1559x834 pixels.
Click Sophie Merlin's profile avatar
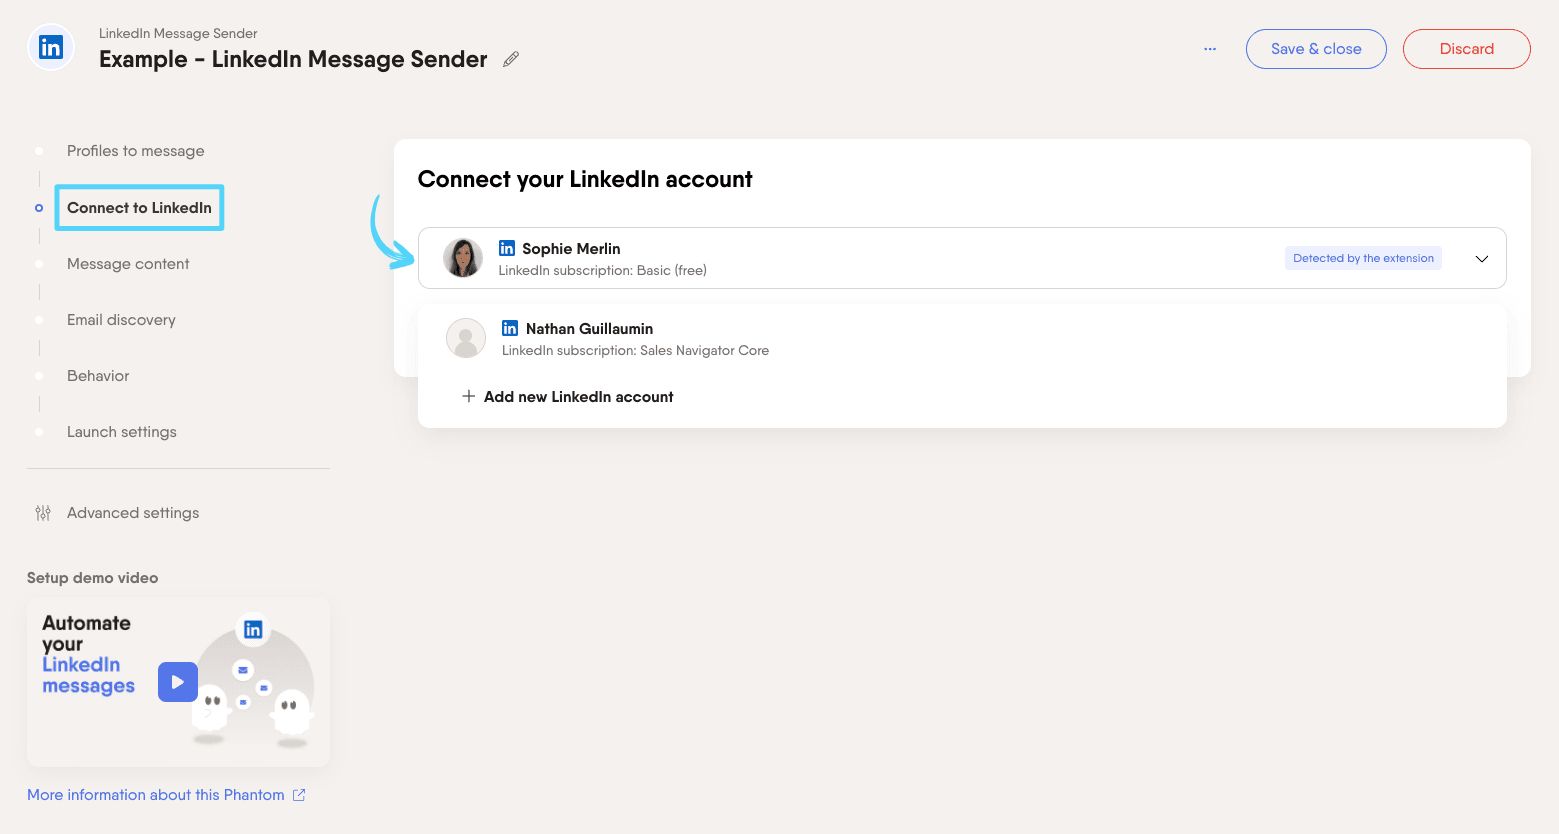(x=463, y=258)
